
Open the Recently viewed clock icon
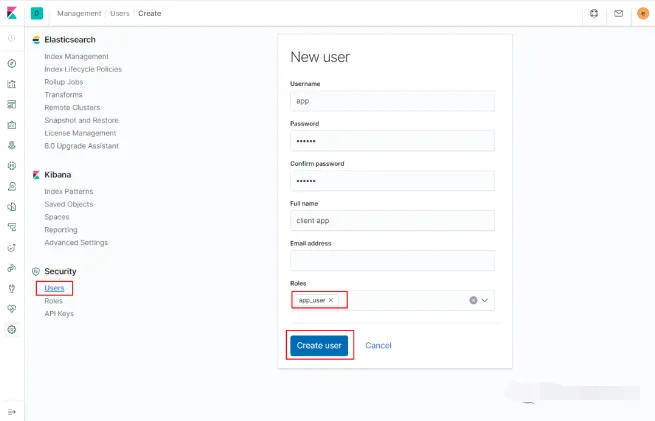(12, 38)
